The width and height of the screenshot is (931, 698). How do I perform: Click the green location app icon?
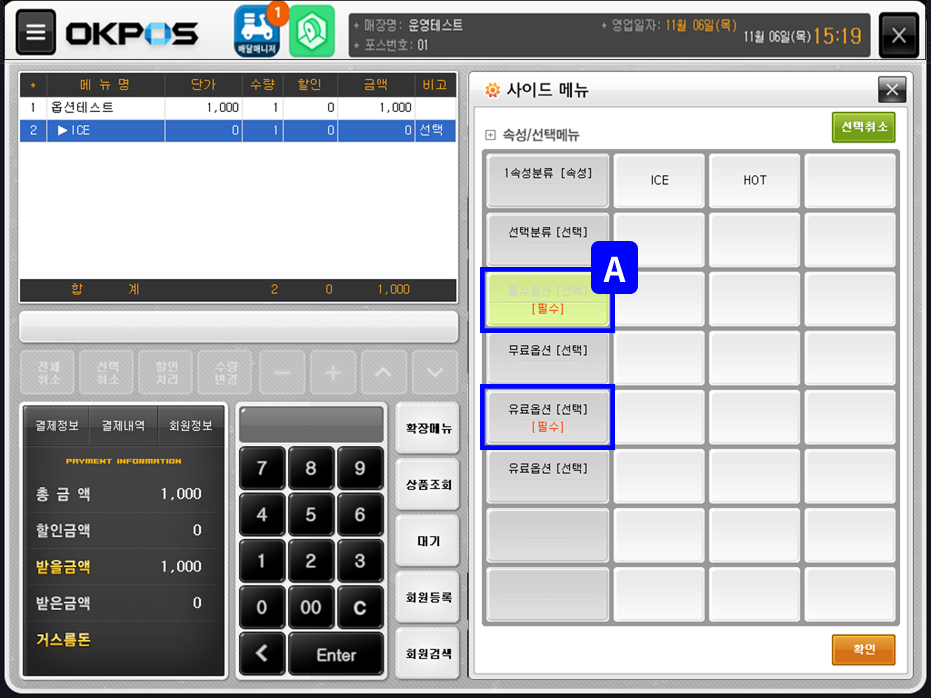[x=312, y=32]
